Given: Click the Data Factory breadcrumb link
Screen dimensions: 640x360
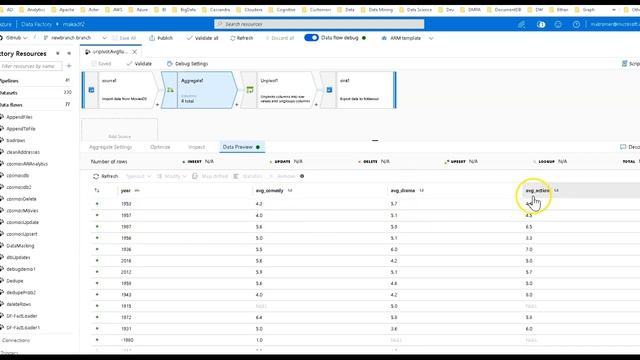Looking at the screenshot, I should coord(36,24).
